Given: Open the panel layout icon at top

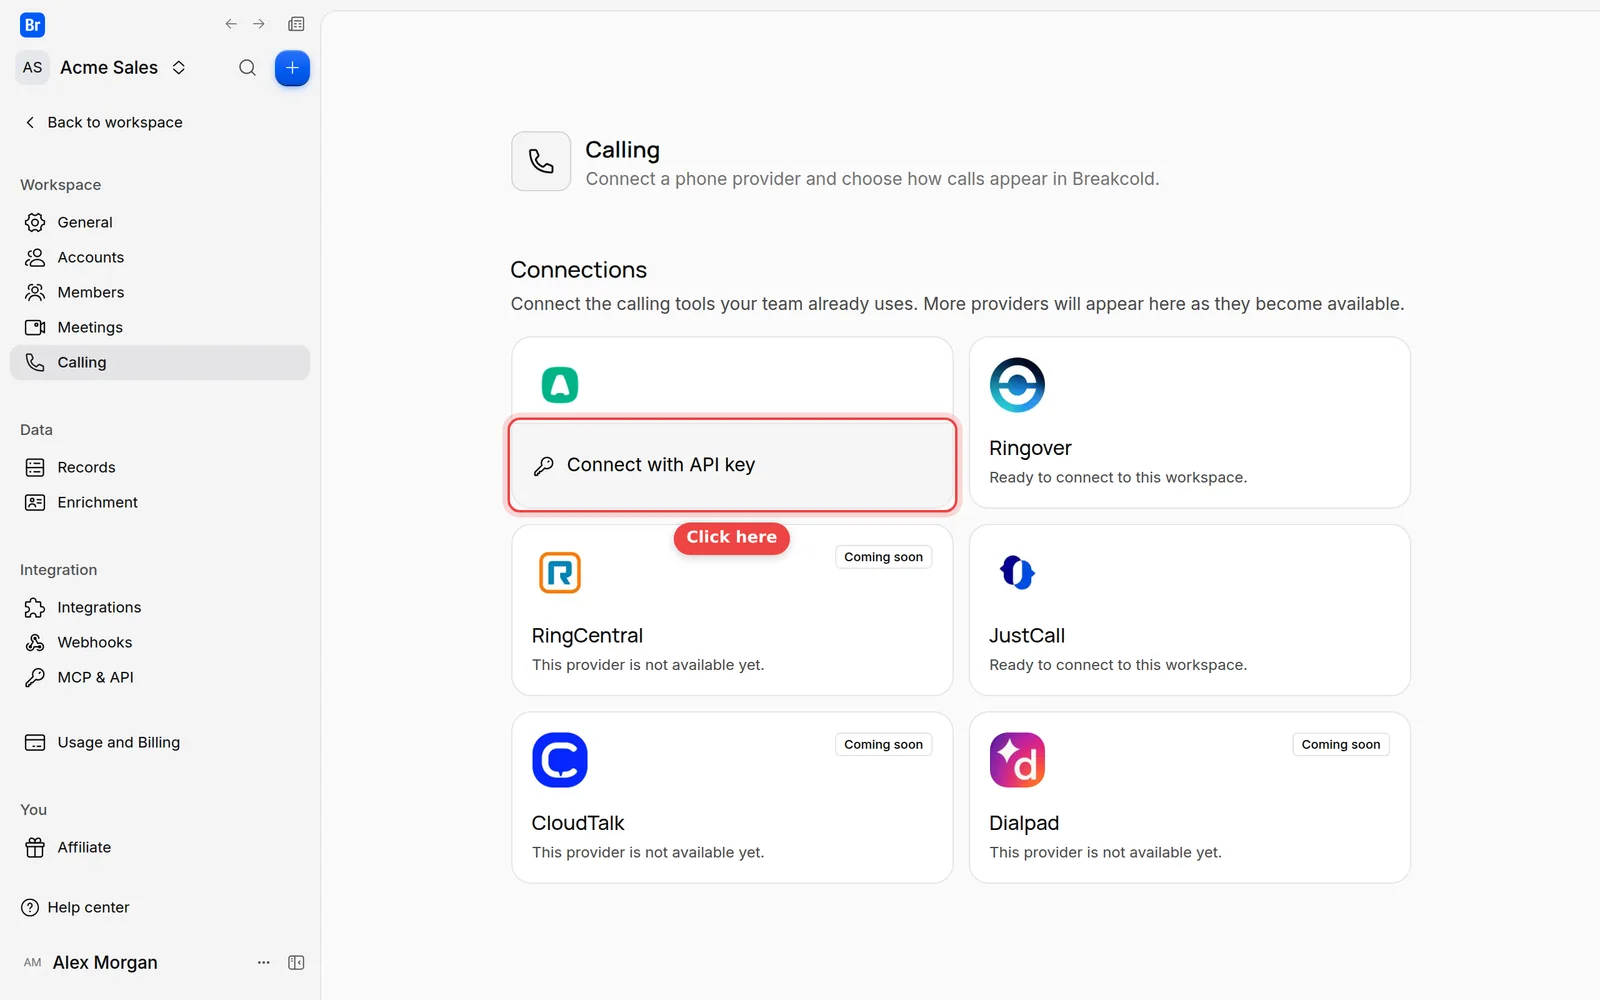Looking at the screenshot, I should click(296, 24).
